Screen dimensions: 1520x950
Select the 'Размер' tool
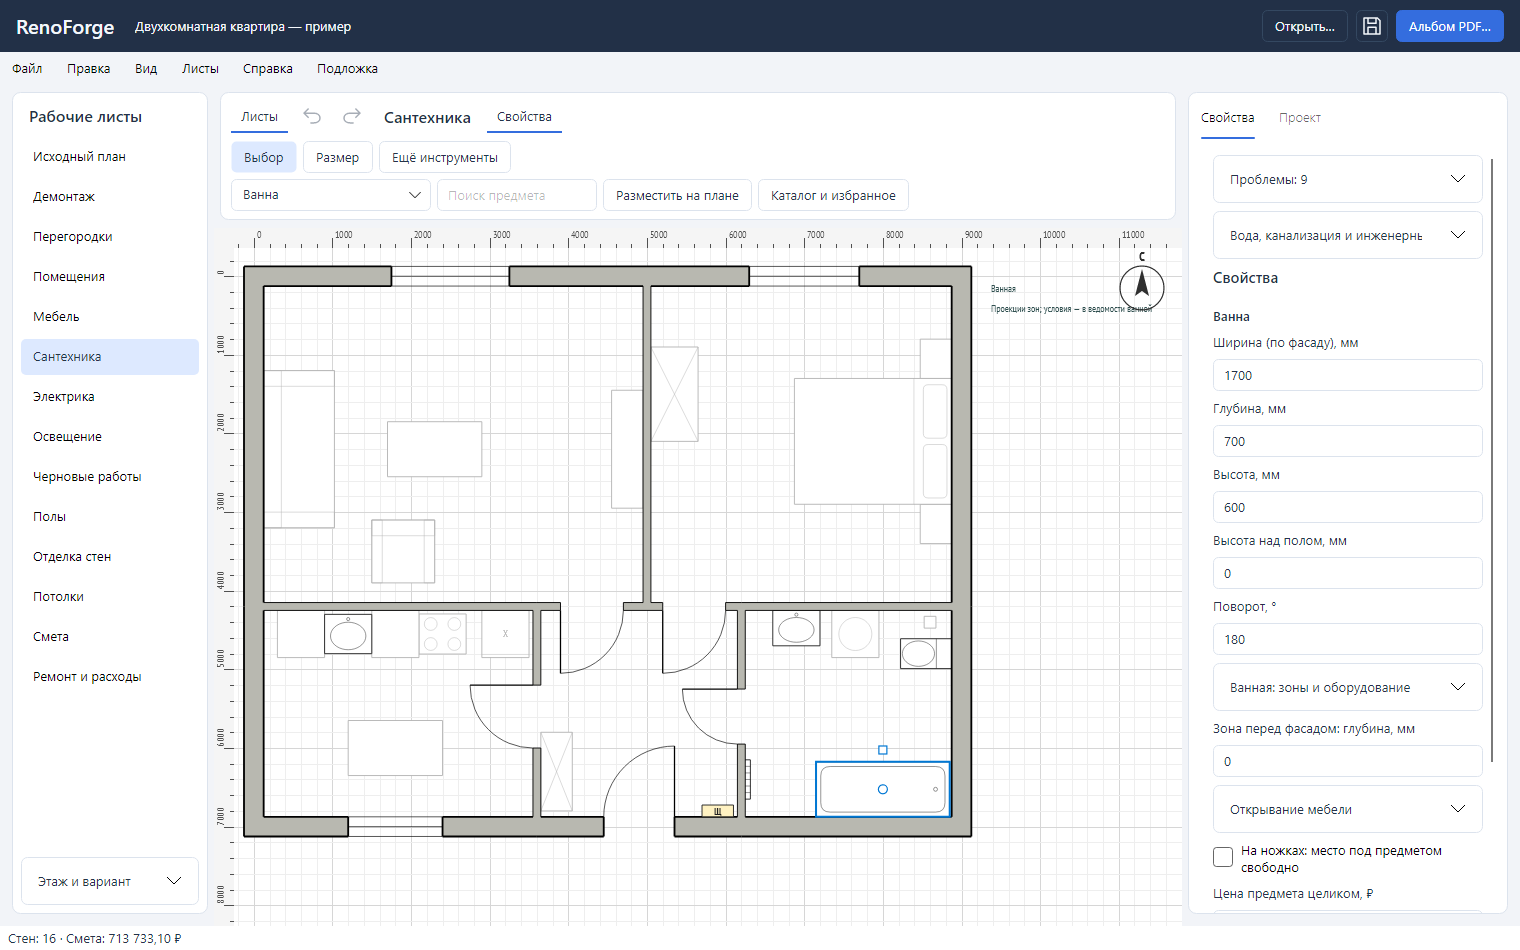coord(337,157)
